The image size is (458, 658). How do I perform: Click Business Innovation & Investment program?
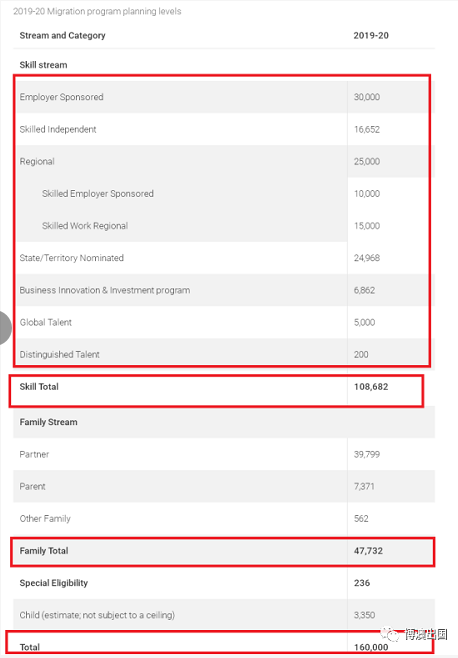105,290
